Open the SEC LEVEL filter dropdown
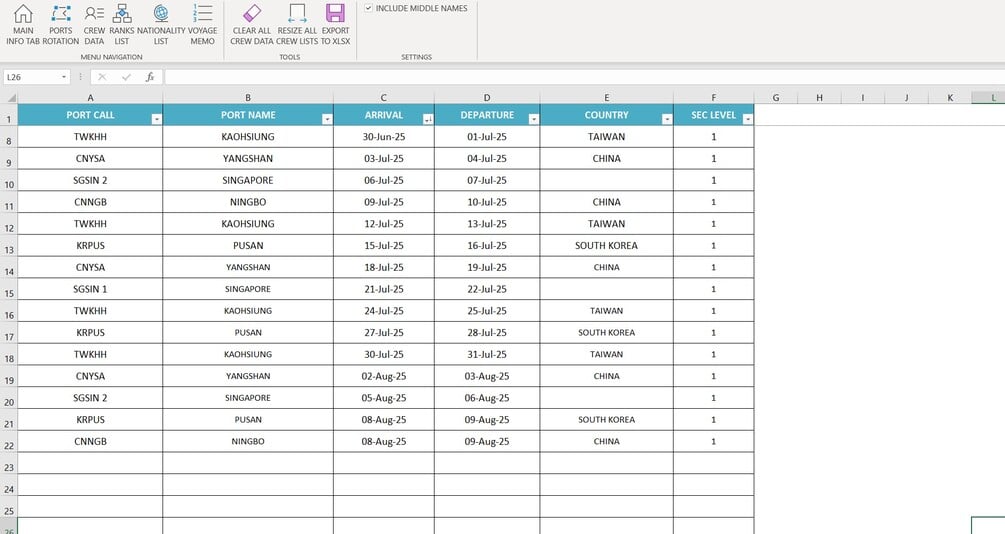Viewport: 1005px width, 534px height. click(747, 119)
